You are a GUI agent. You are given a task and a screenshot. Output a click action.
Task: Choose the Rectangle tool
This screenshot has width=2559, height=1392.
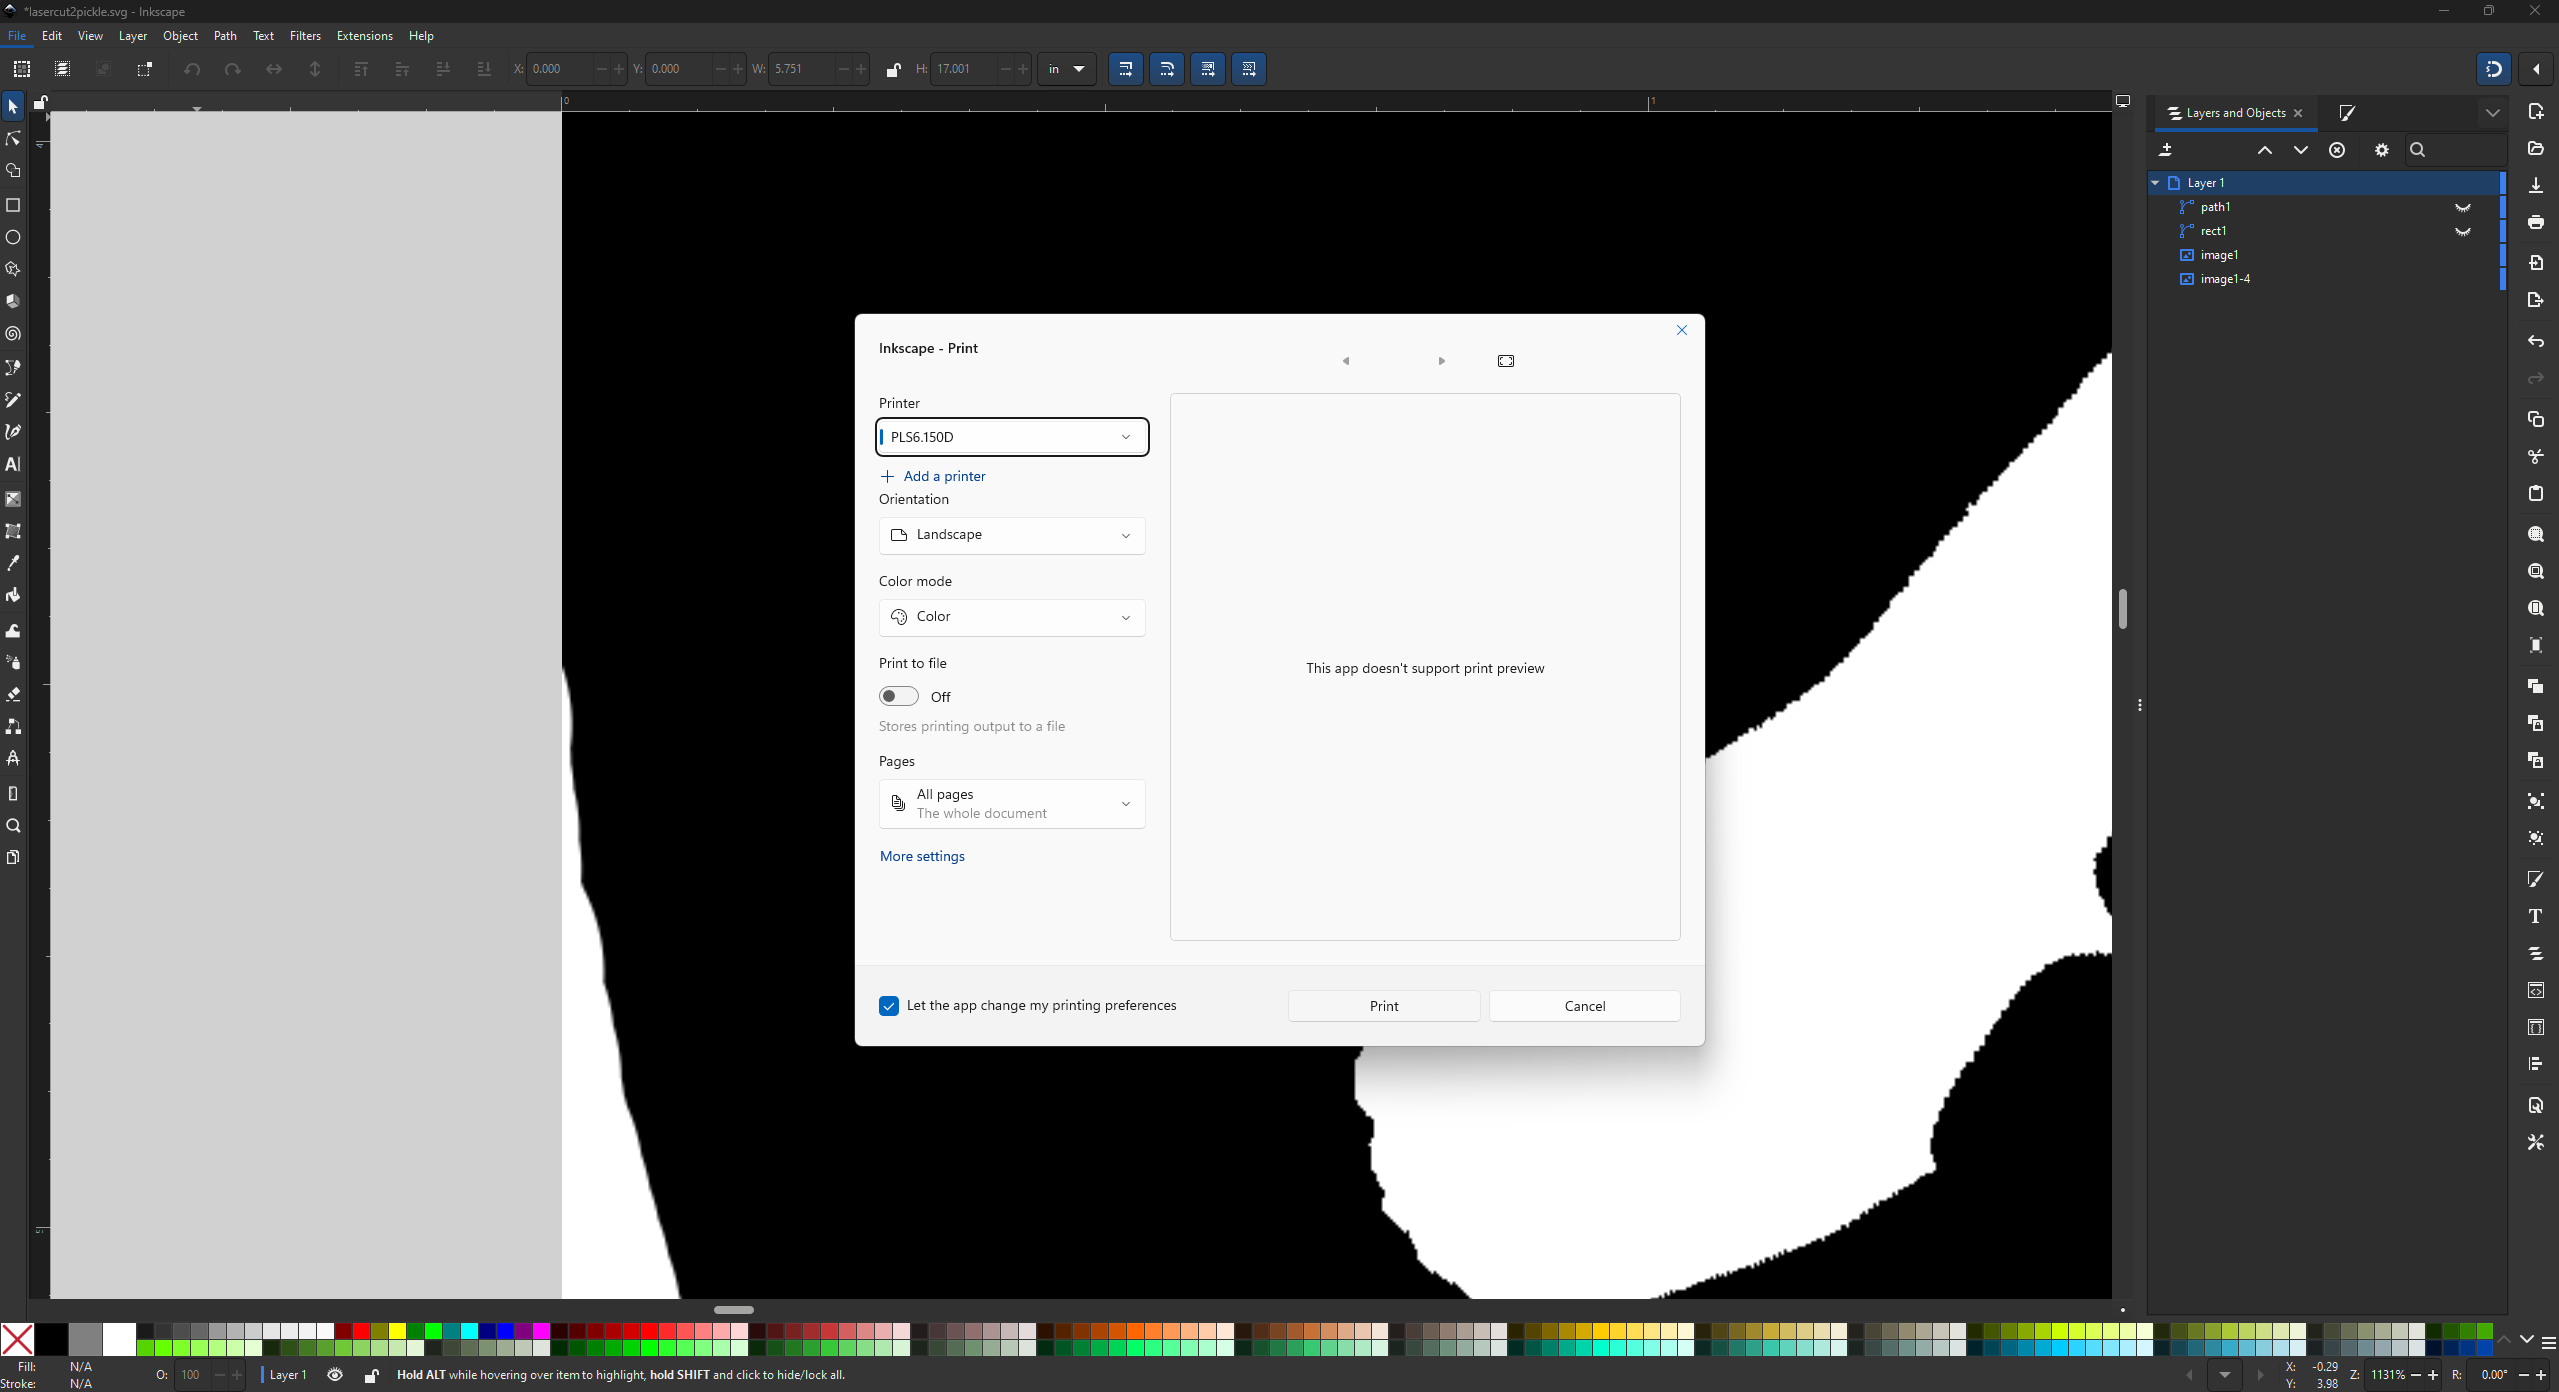tap(13, 205)
